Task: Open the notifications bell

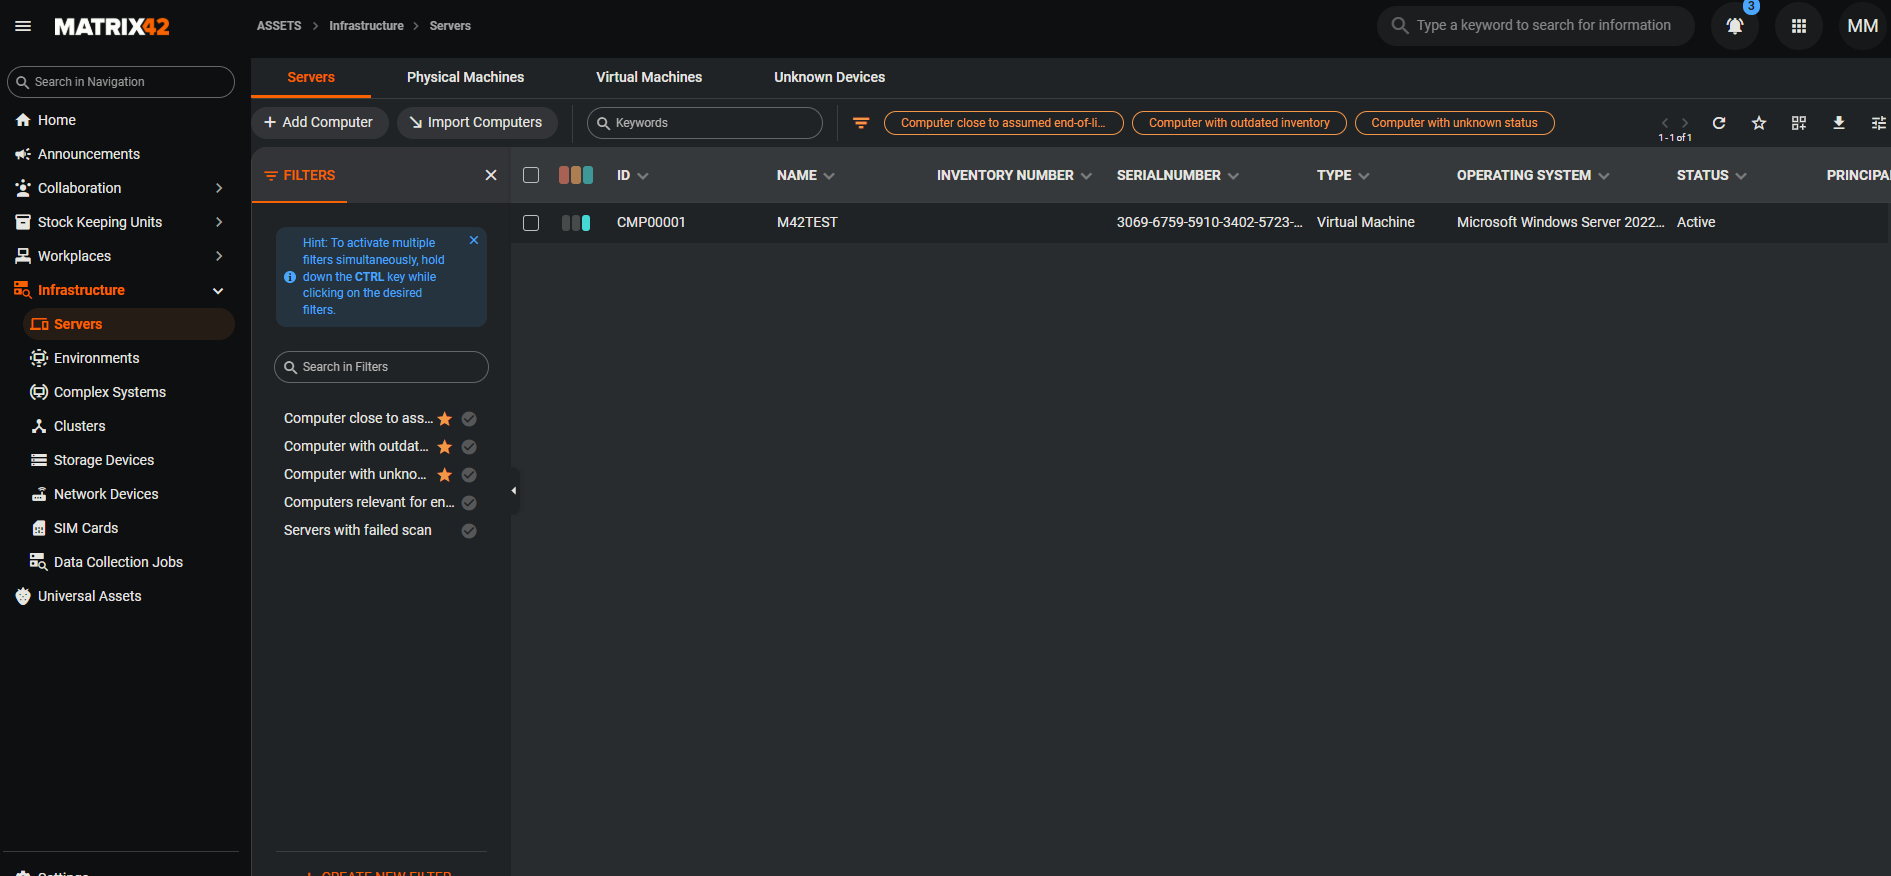Action: [1735, 26]
